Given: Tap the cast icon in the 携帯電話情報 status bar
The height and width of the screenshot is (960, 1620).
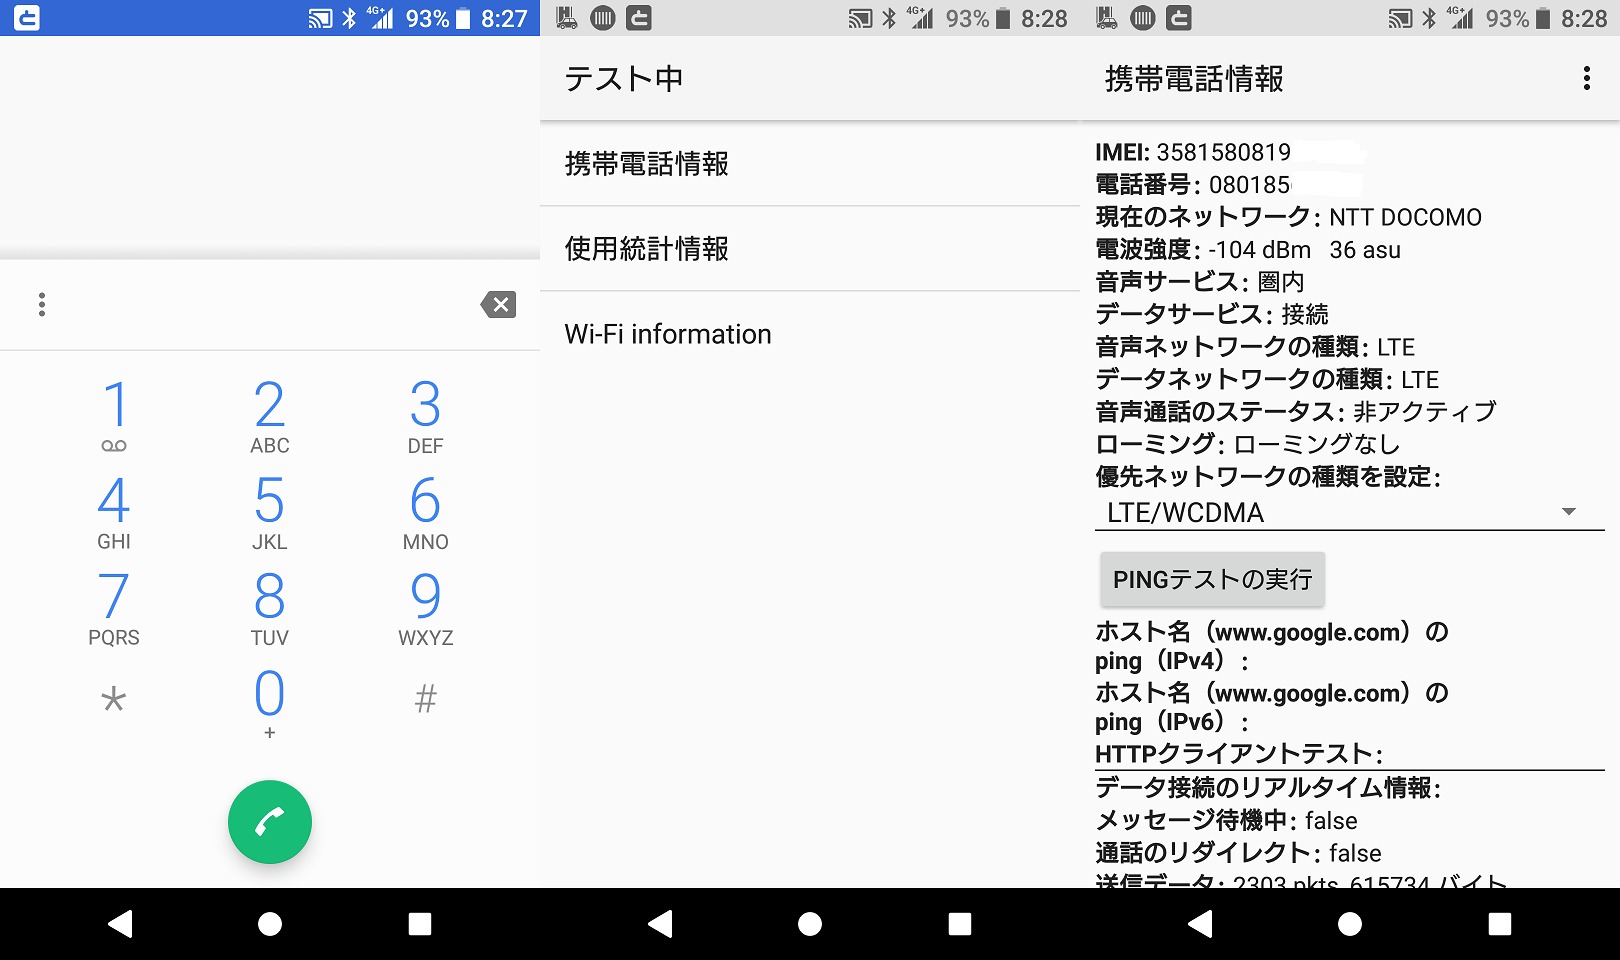Looking at the screenshot, I should [1400, 19].
